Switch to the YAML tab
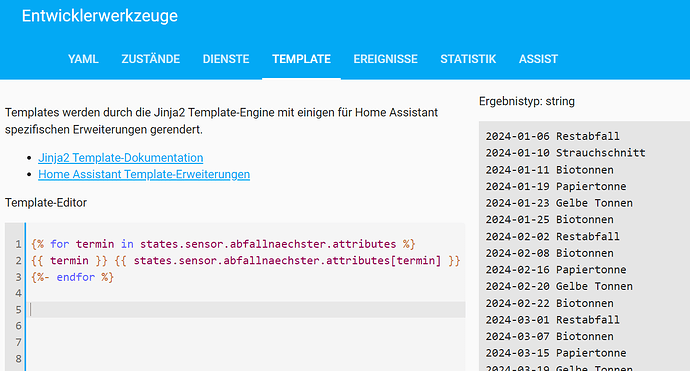This screenshot has height=371, width=690. click(83, 59)
